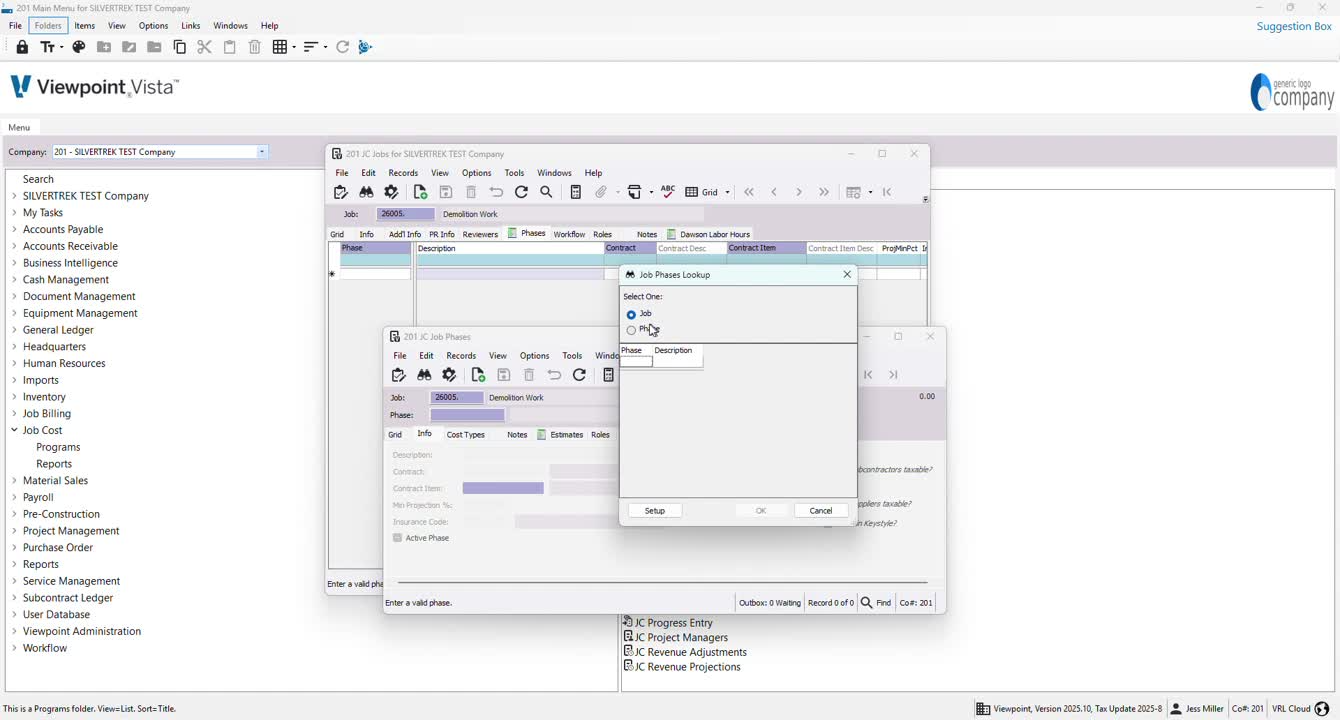Click the blue globe assistant icon
Image resolution: width=1340 pixels, height=720 pixels.
[x=366, y=47]
